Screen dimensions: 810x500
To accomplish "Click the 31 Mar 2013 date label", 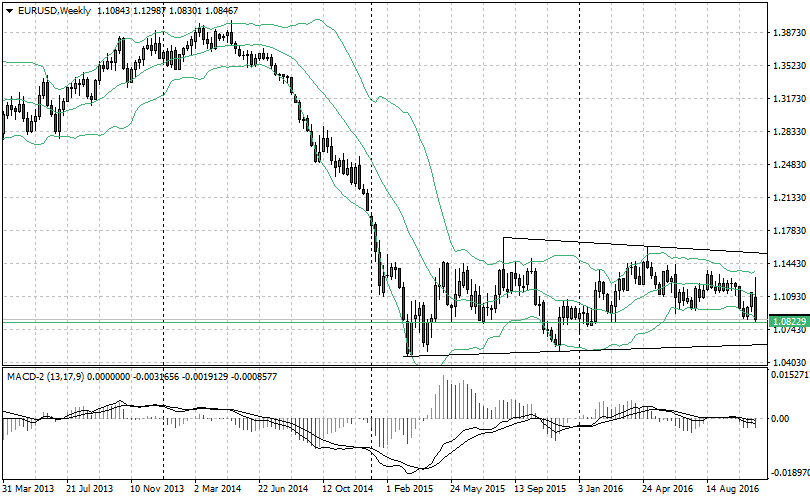I will pyautogui.click(x=28, y=489).
